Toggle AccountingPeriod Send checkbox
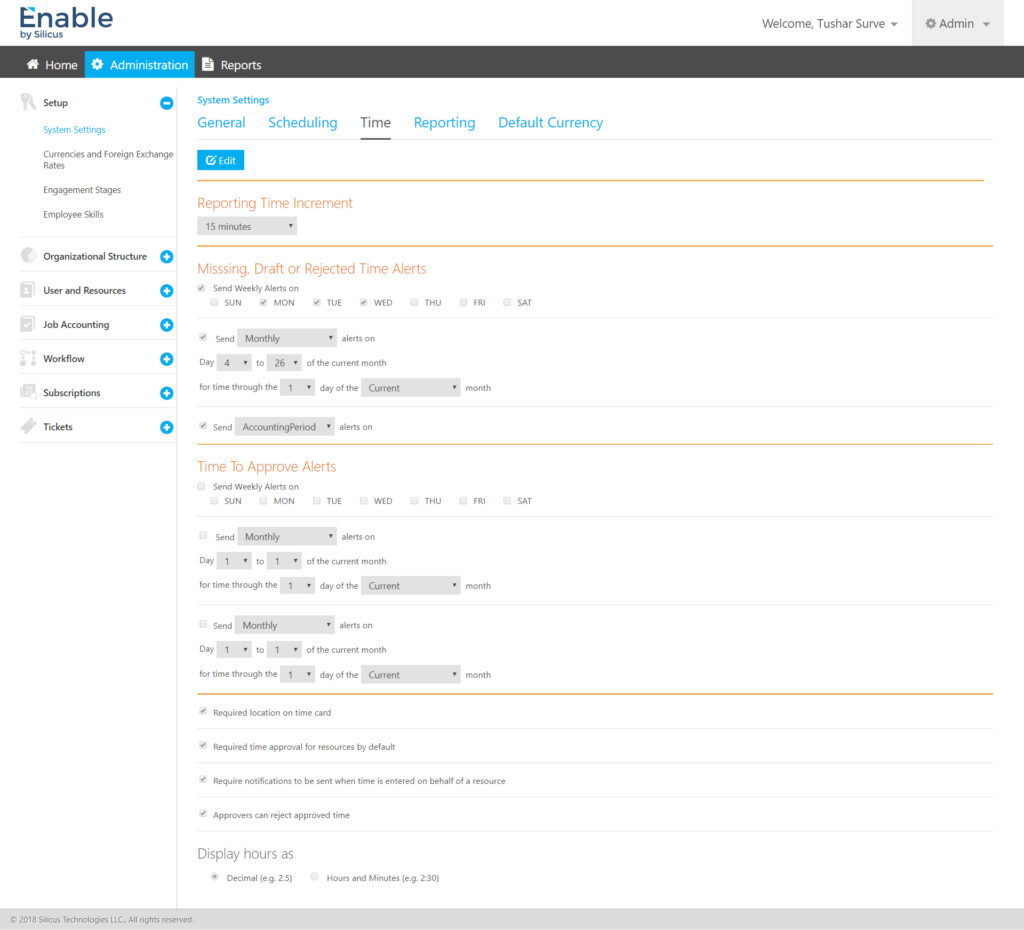 pyautogui.click(x=203, y=426)
